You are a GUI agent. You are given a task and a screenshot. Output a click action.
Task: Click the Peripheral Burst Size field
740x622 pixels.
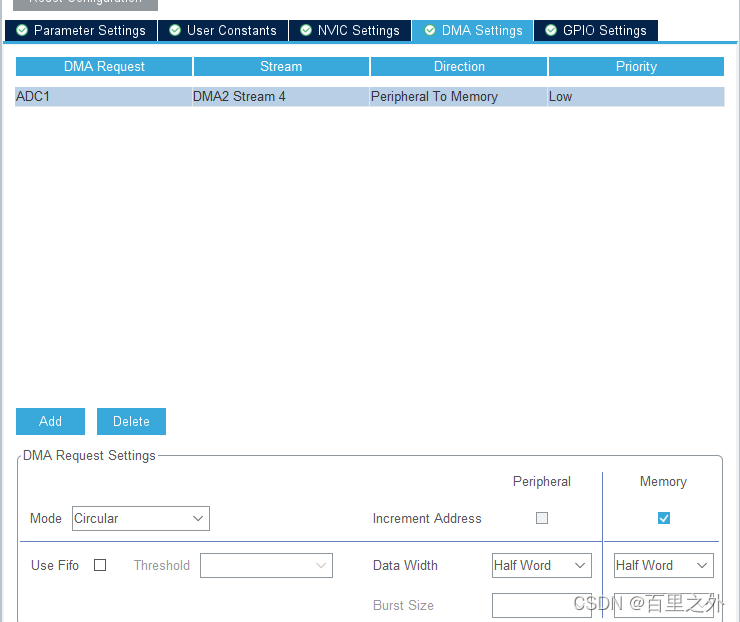pyautogui.click(x=541, y=605)
